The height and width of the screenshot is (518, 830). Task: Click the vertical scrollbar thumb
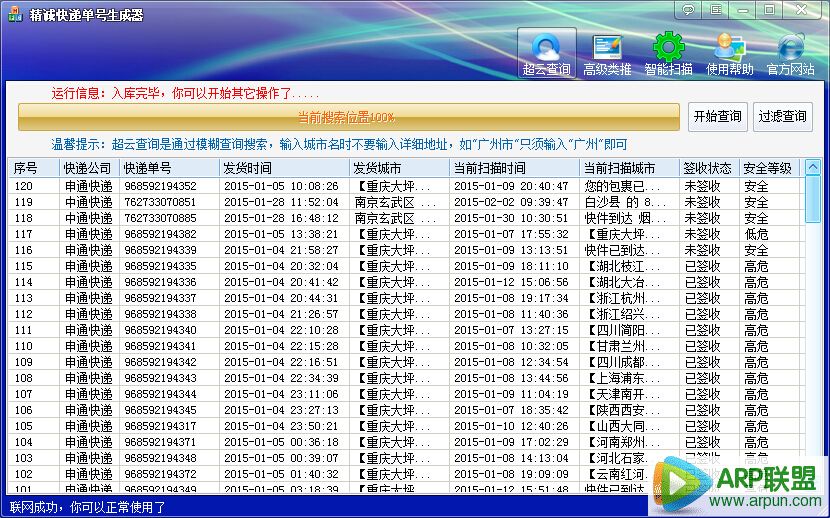click(813, 199)
